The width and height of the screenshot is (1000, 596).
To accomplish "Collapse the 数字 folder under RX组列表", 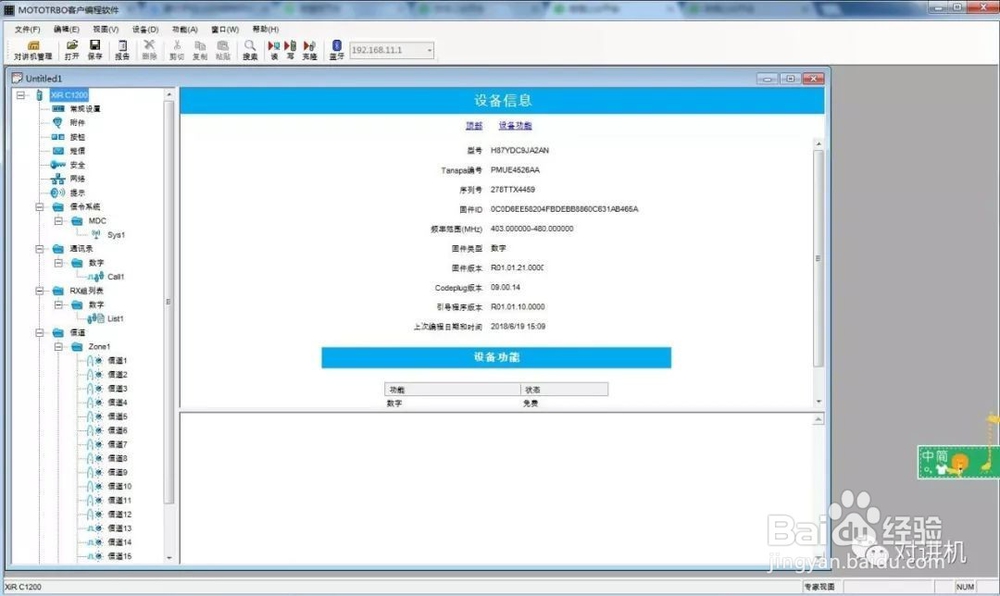I will 59,305.
